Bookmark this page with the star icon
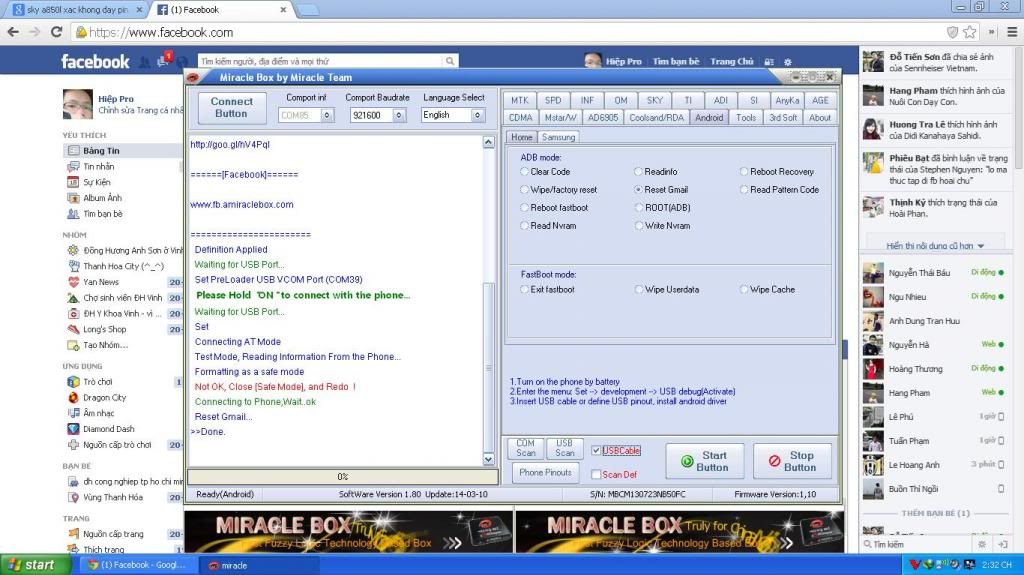 (970, 32)
